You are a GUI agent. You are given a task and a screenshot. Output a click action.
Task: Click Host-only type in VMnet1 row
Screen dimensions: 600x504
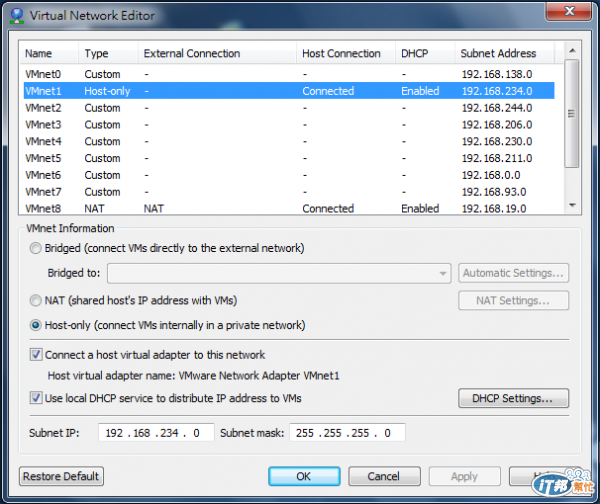[107, 91]
